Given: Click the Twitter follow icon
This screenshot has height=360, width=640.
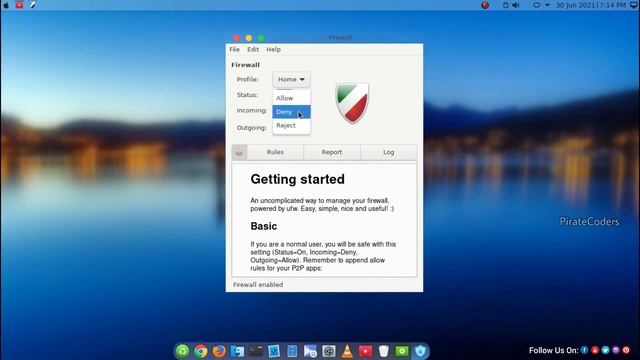Looking at the screenshot, I should pyautogui.click(x=605, y=350).
